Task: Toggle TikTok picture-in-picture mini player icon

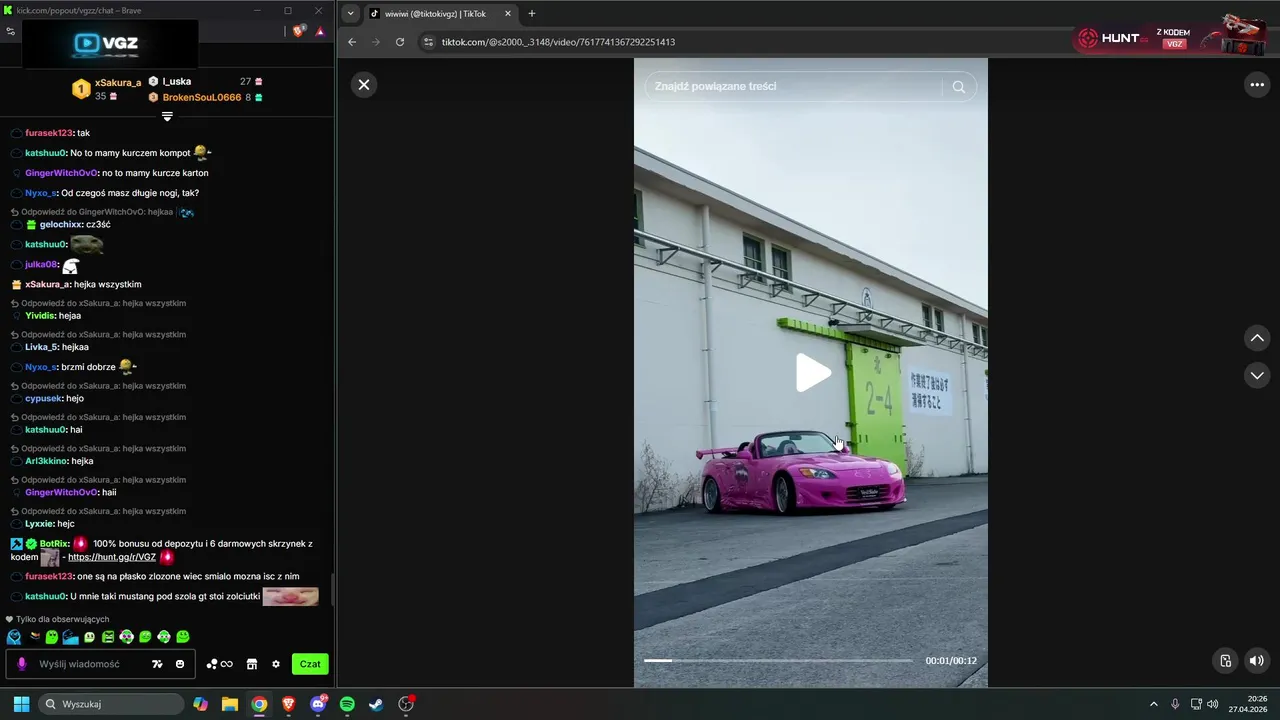Action: (x=1226, y=660)
